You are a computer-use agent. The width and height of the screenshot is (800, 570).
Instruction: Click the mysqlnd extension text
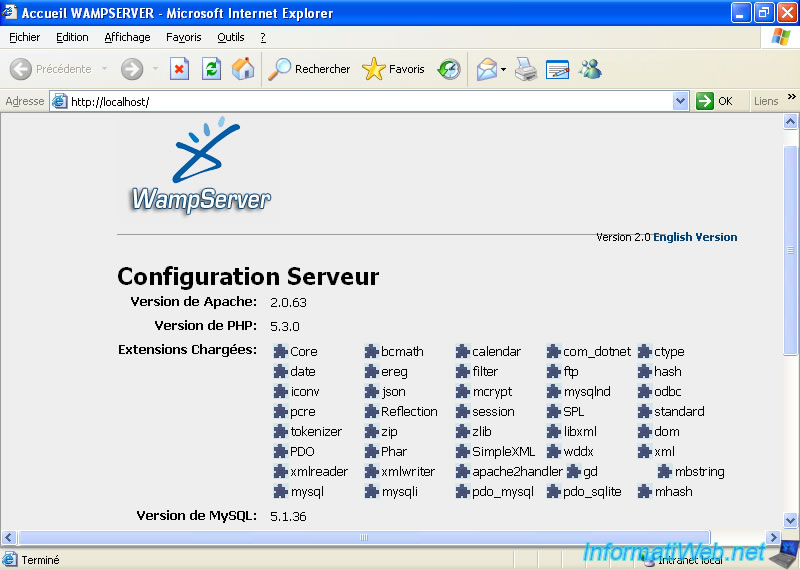point(587,392)
